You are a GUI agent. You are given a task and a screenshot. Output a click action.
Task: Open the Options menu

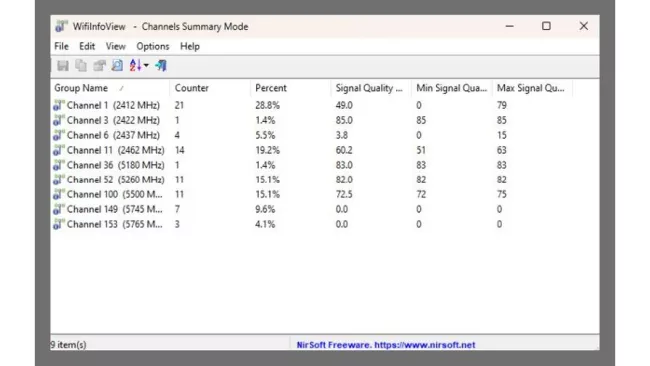coord(153,46)
